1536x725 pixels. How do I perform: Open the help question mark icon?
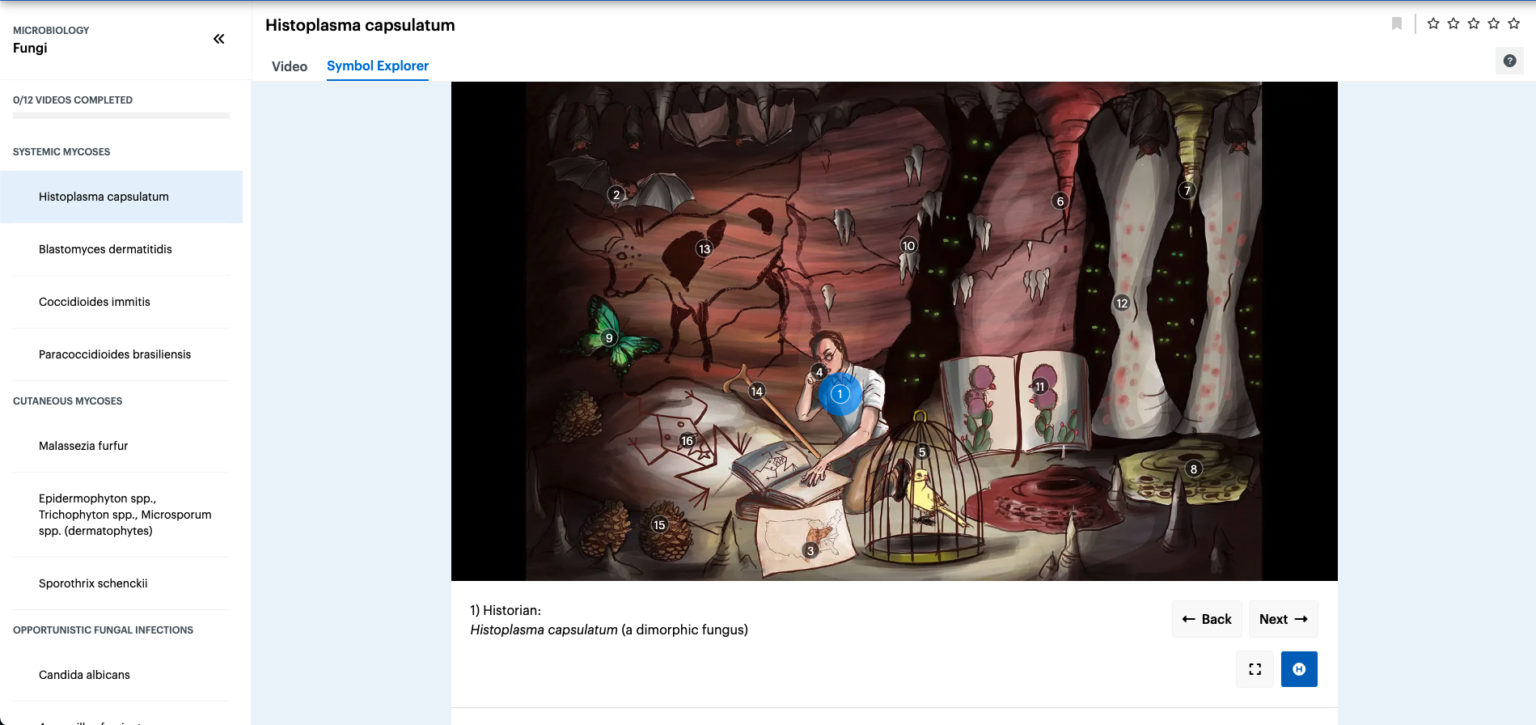point(1509,61)
